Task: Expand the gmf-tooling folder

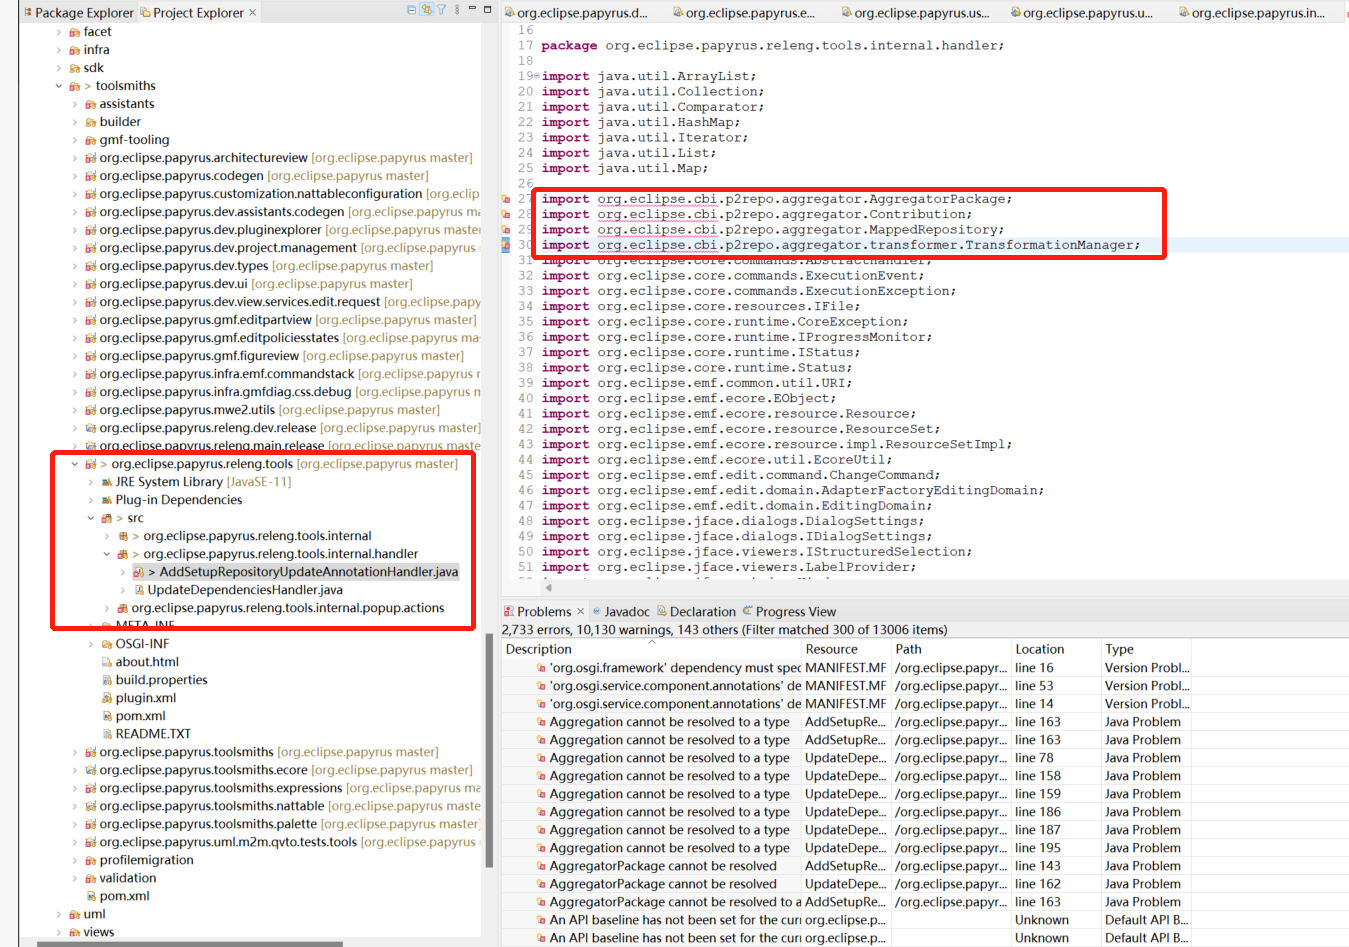Action: (x=75, y=140)
